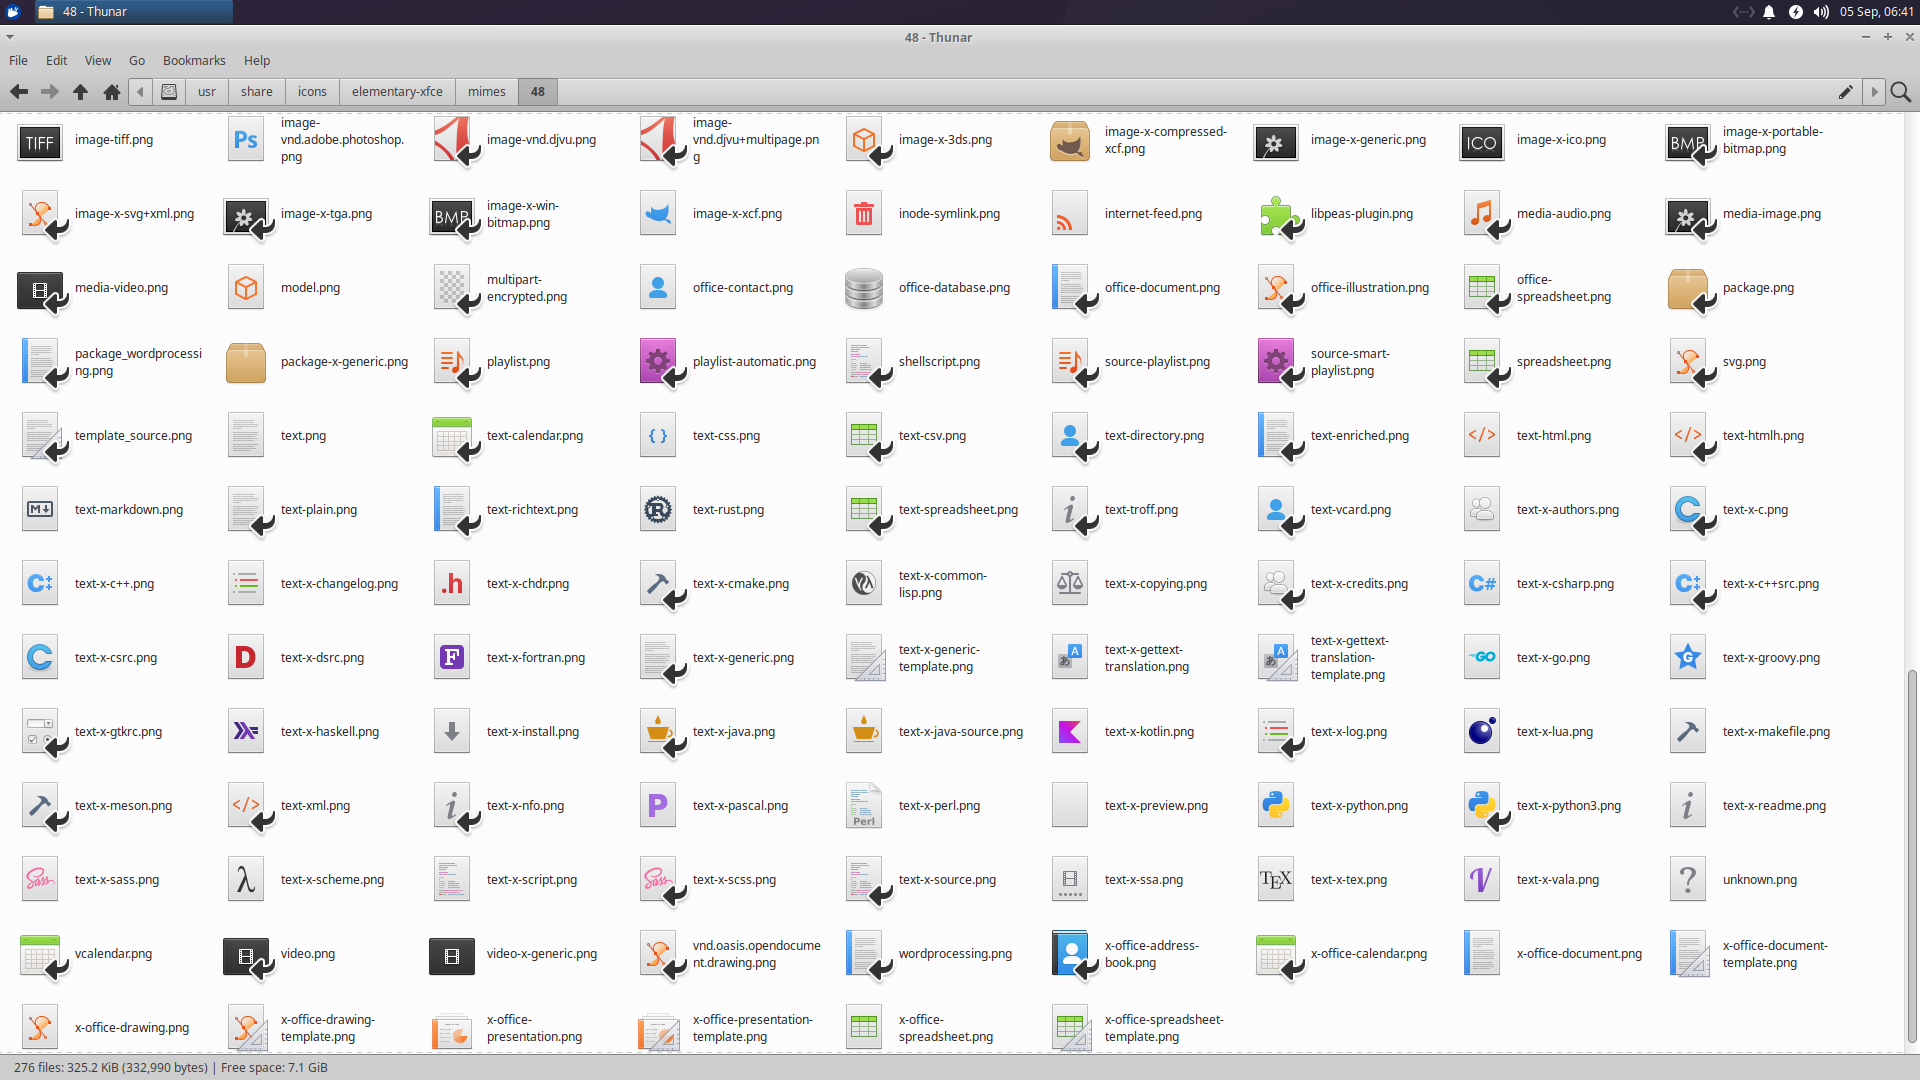Image resolution: width=1920 pixels, height=1080 pixels.
Task: Toggle the pathbar edit pencil icon
Action: [1844, 91]
